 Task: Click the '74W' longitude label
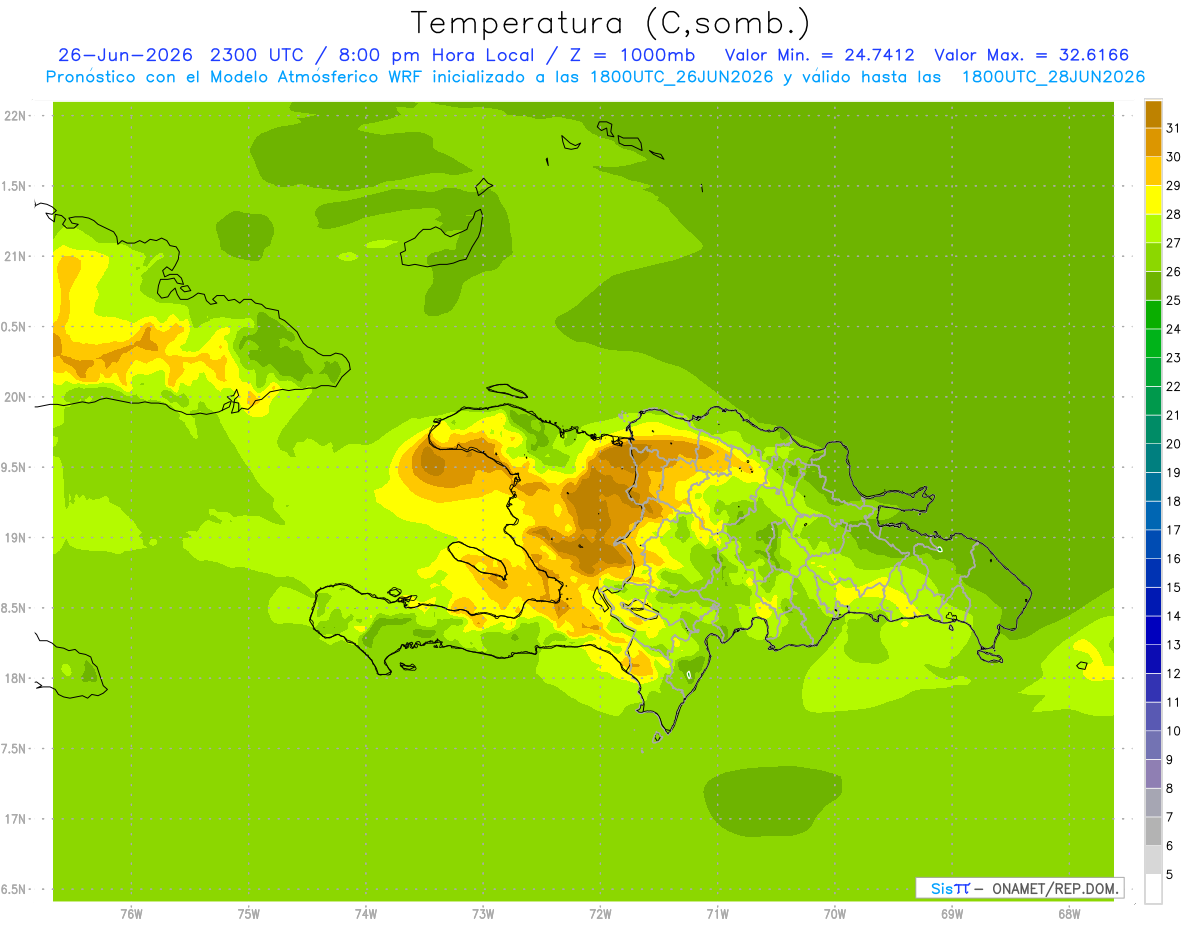click(366, 913)
